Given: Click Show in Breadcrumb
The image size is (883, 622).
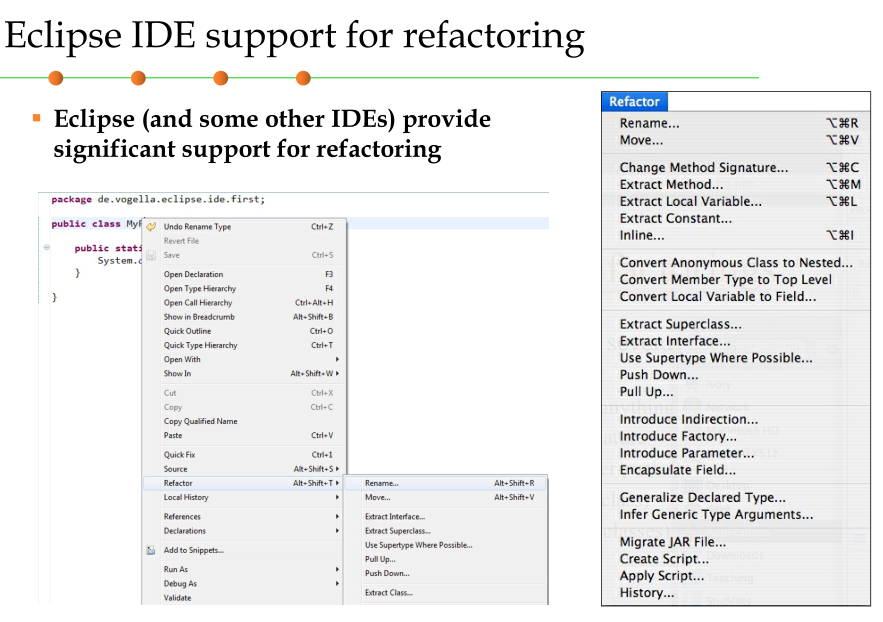Looking at the screenshot, I should click(x=244, y=317).
